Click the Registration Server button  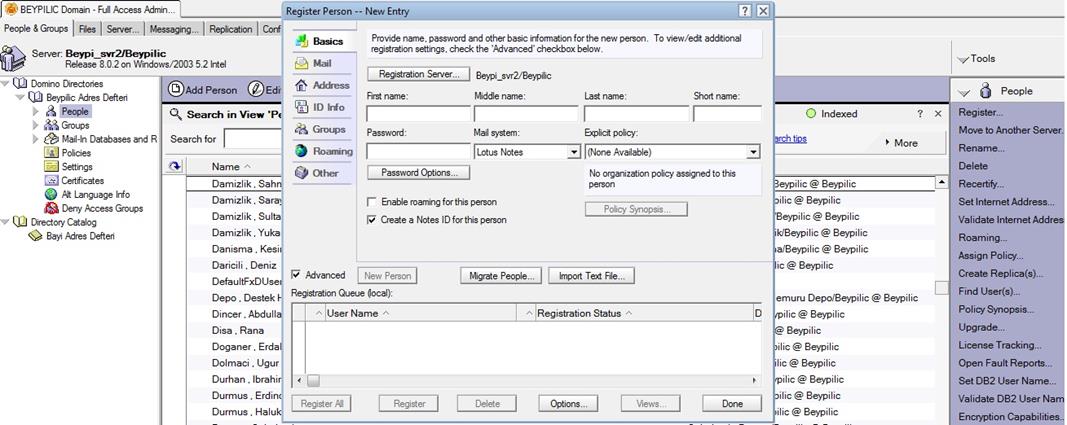[x=418, y=74]
